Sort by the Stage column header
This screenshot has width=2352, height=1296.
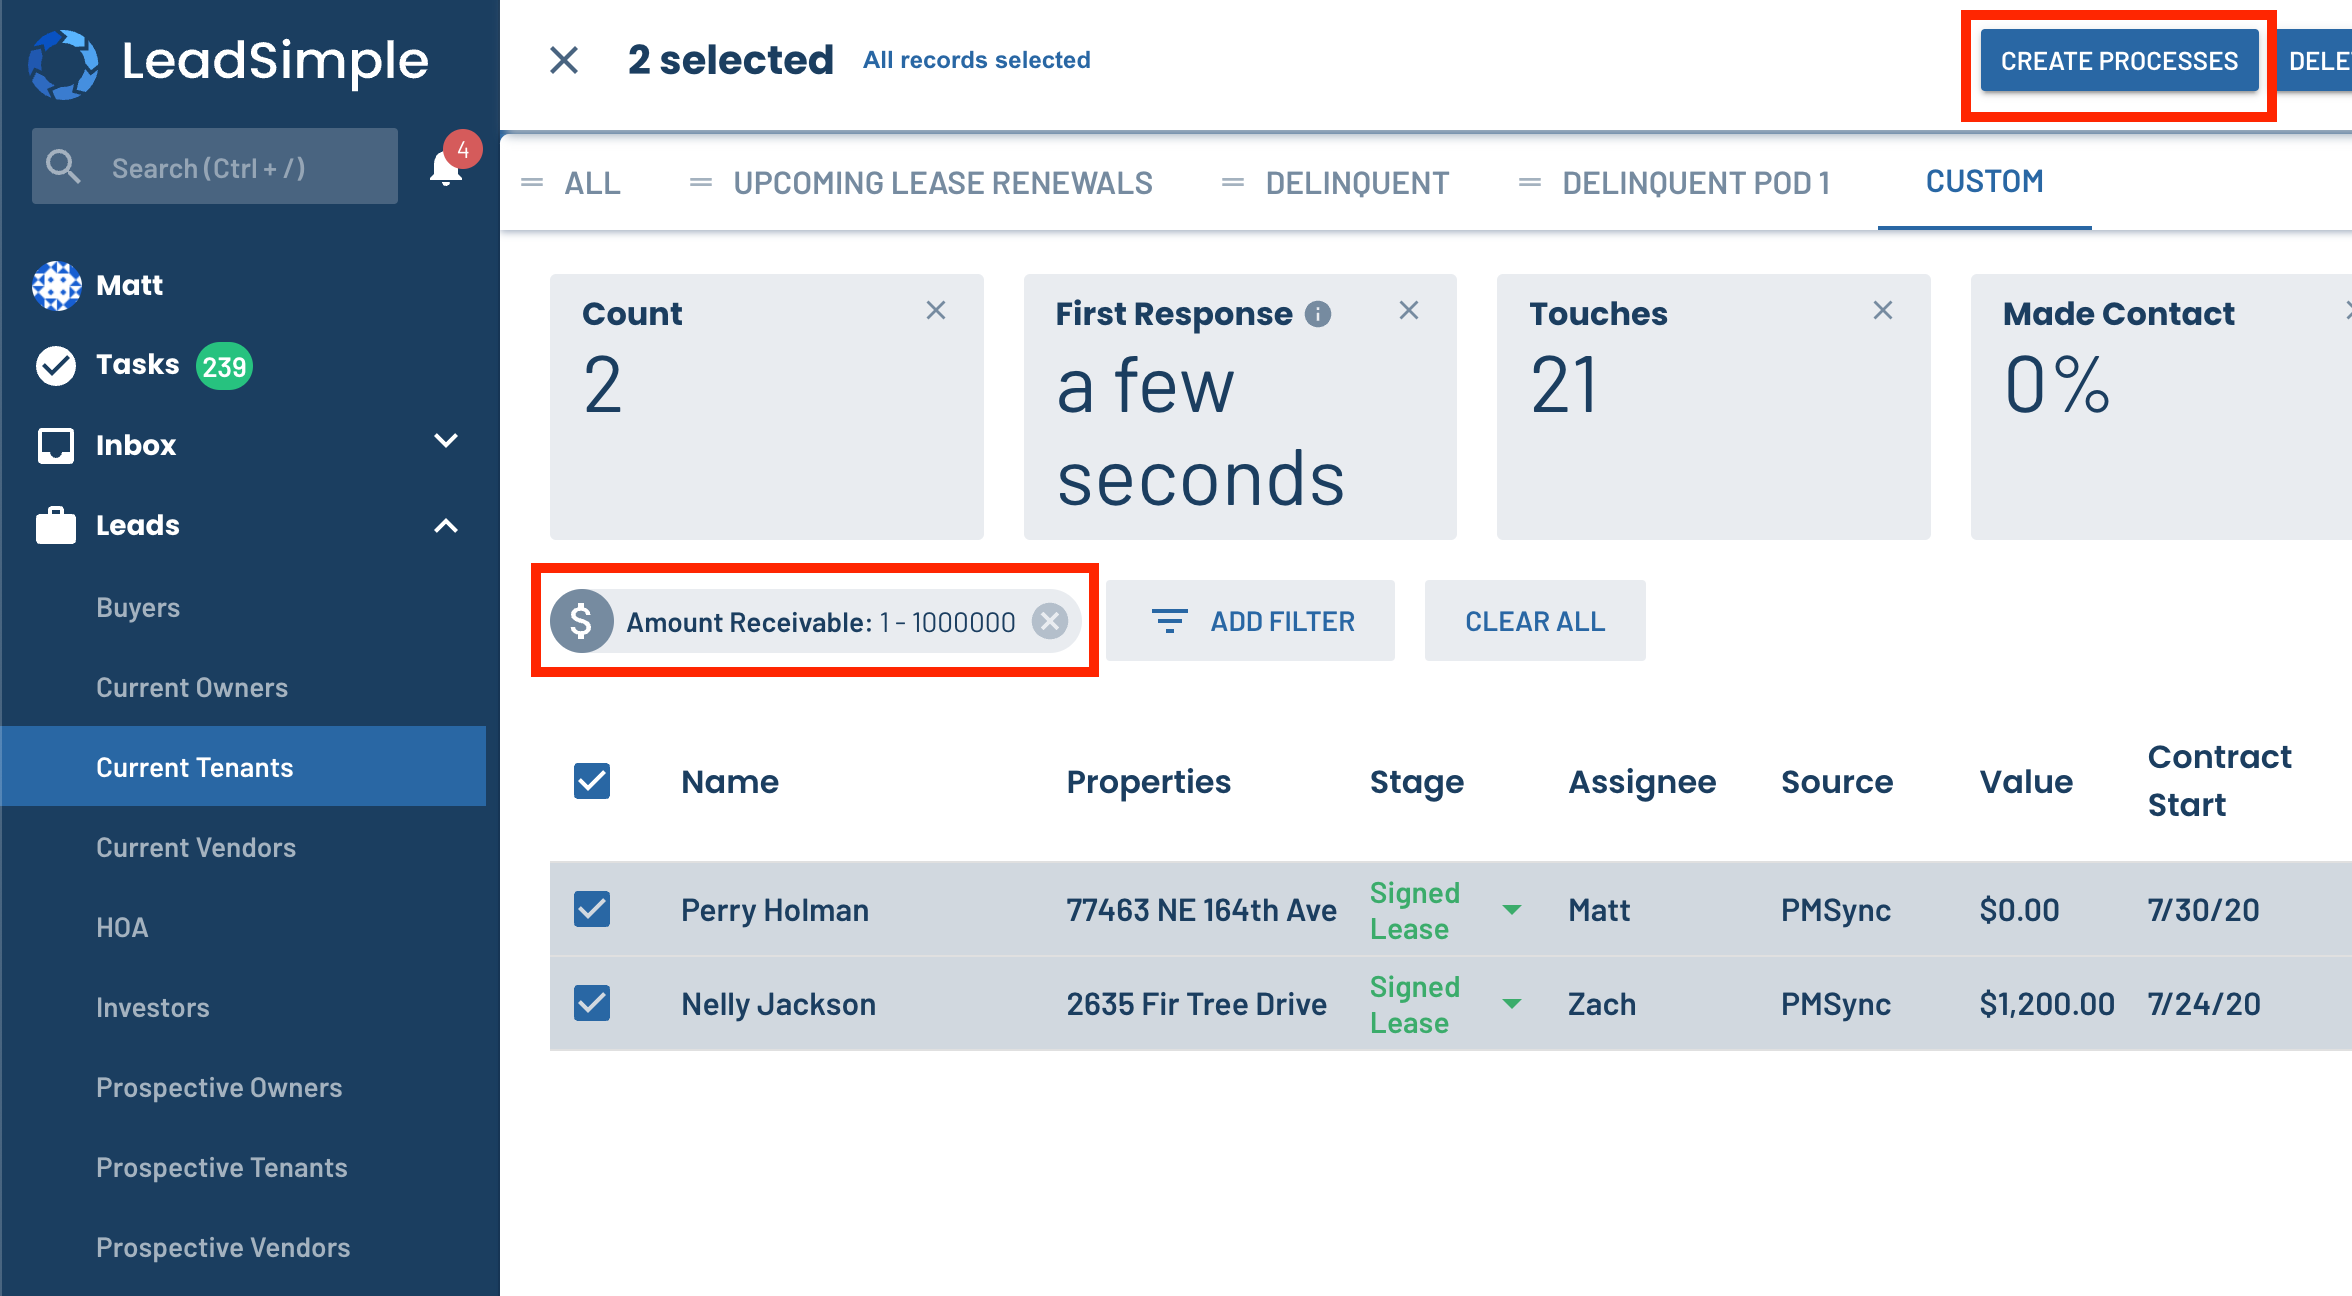coord(1417,781)
